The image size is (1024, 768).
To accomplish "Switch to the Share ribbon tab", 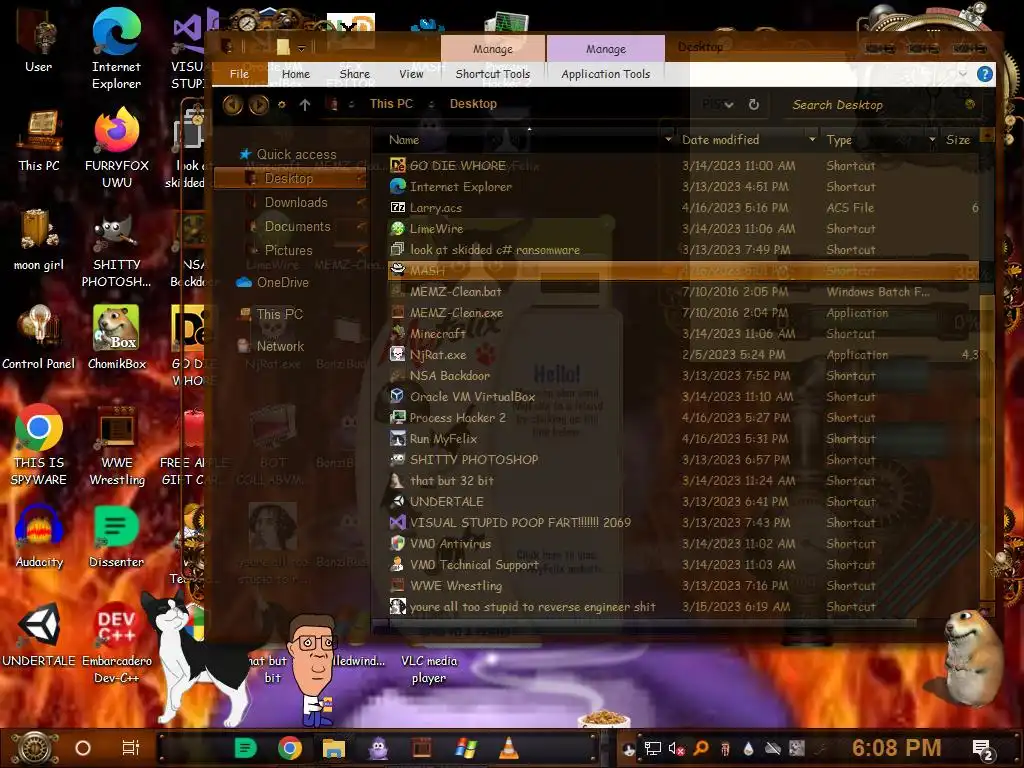I will coord(355,74).
